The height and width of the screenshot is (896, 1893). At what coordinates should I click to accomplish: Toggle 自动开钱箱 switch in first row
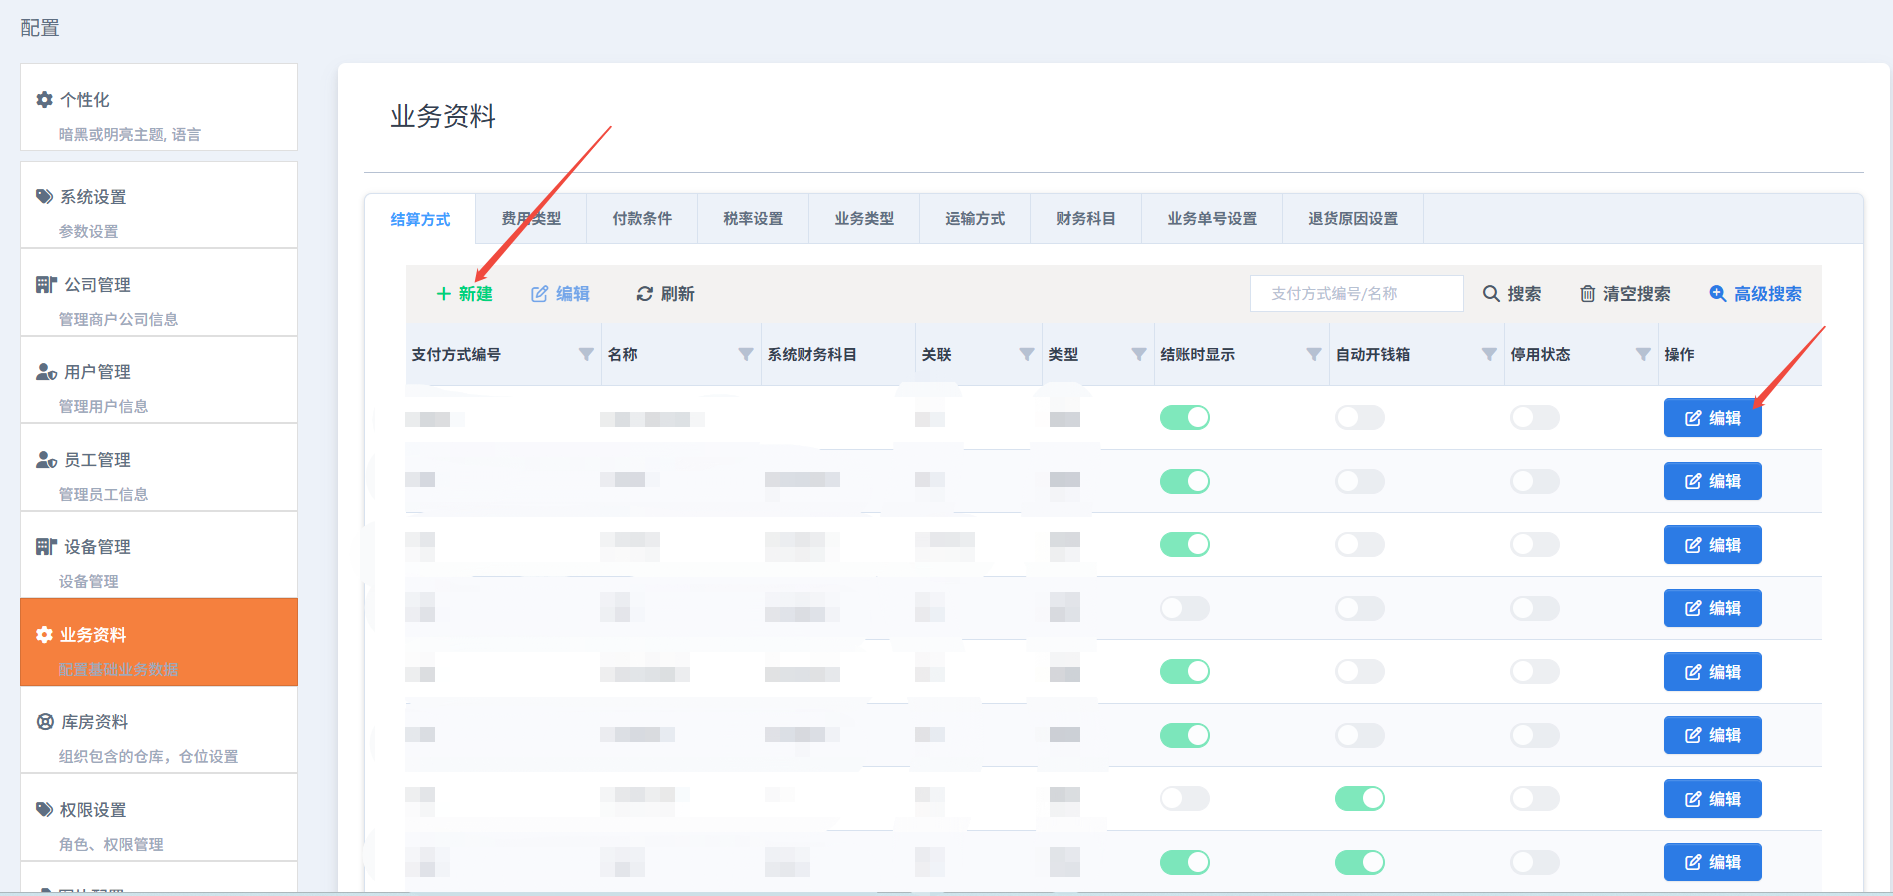[x=1360, y=418]
